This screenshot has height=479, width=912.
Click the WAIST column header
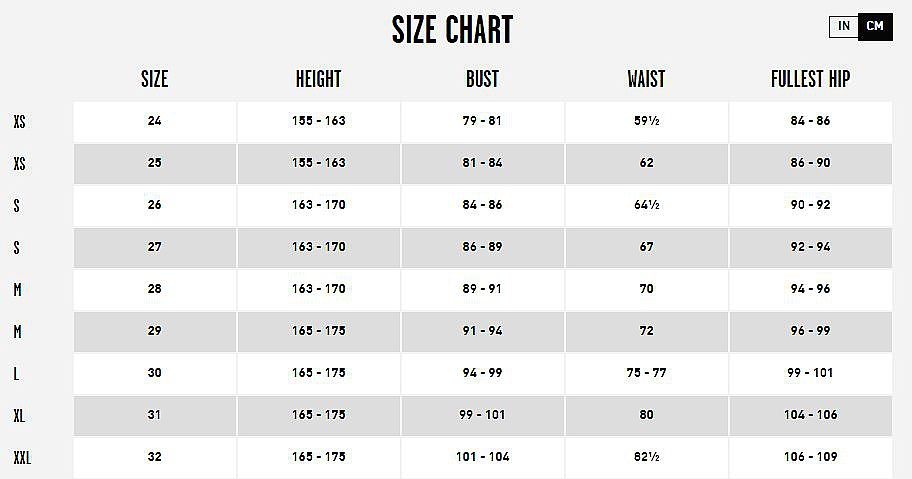[646, 79]
